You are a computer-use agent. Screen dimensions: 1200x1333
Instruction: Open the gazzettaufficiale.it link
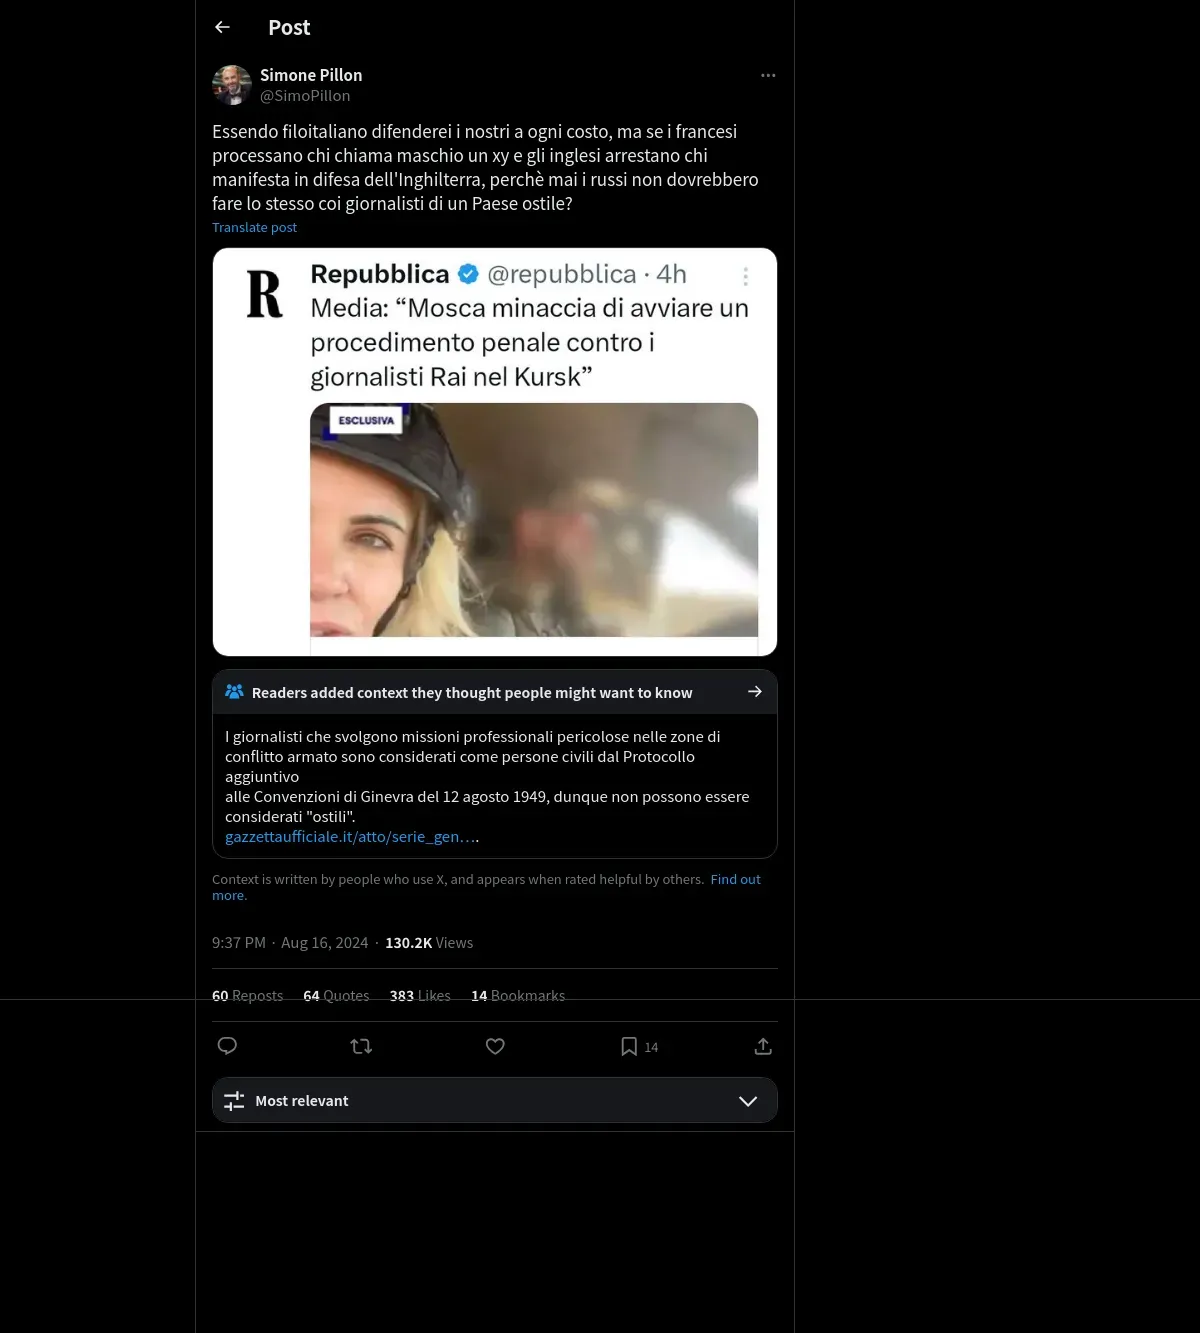pos(352,837)
